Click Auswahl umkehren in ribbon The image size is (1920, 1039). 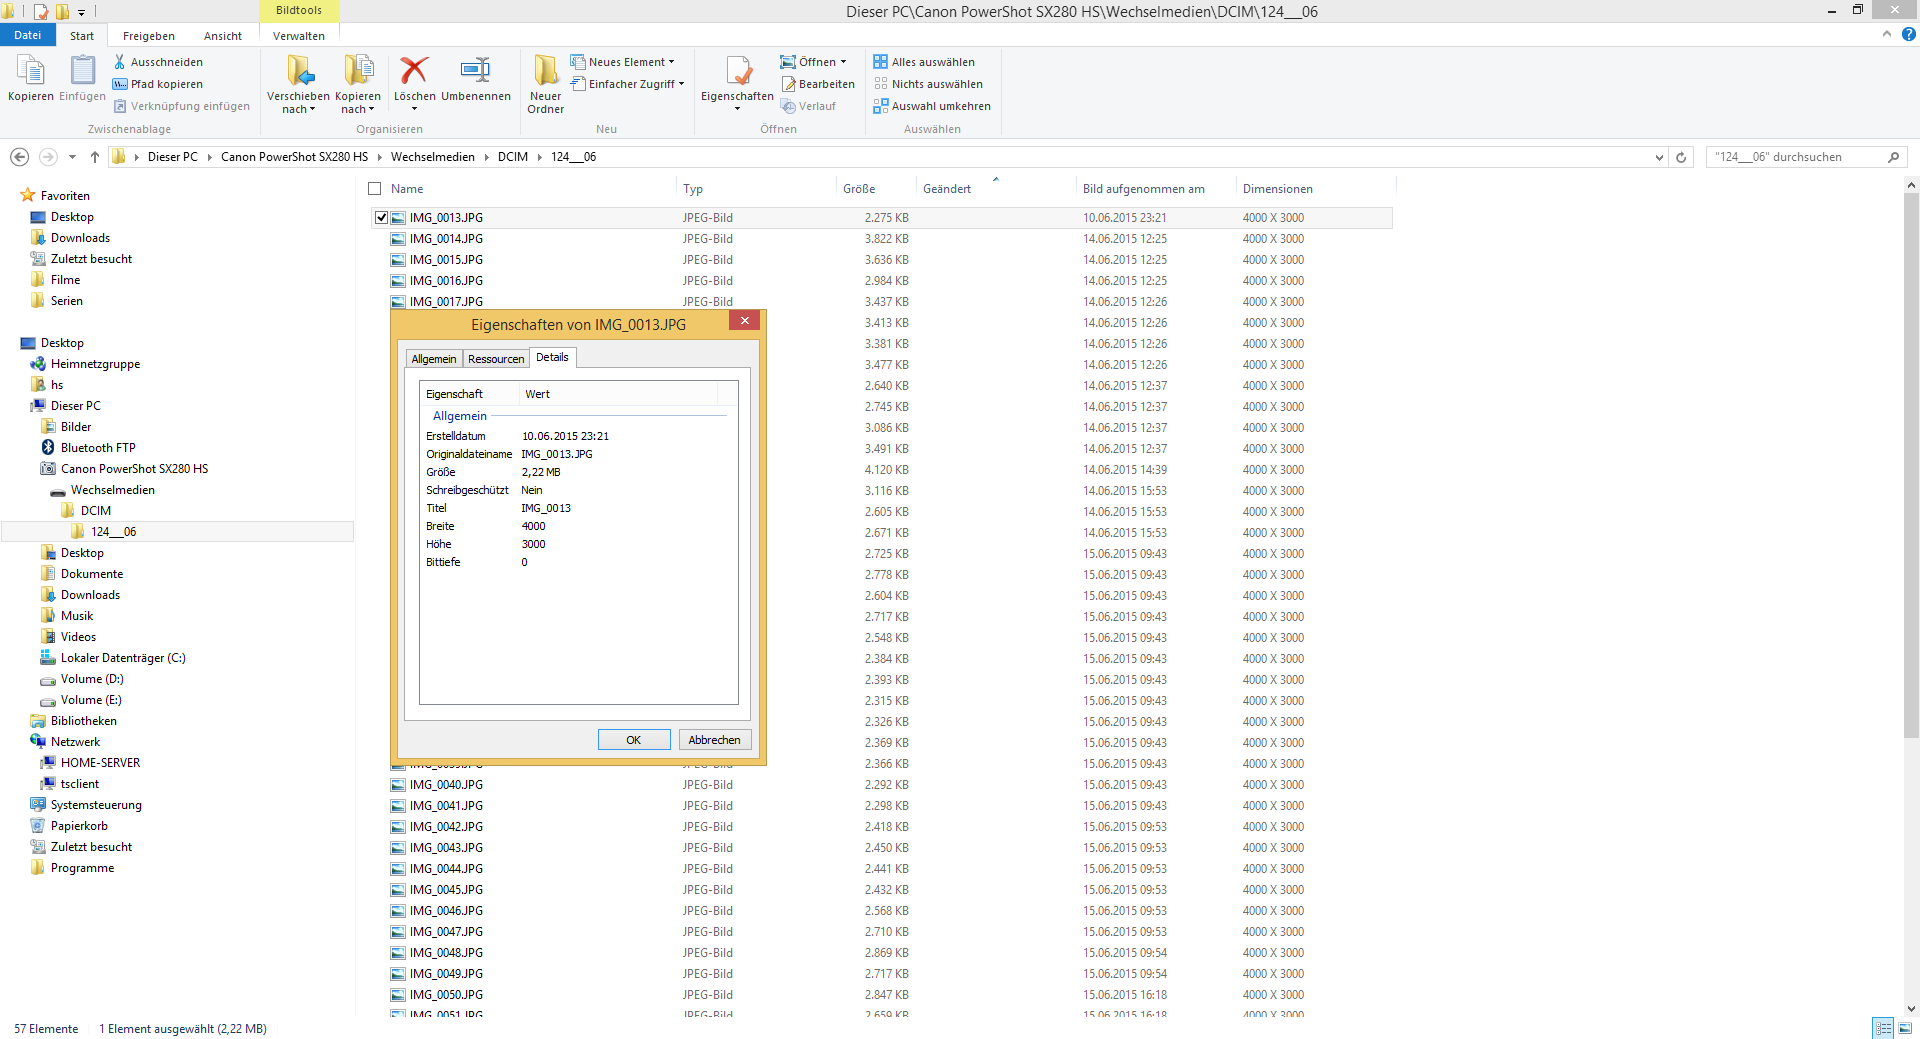(x=932, y=106)
